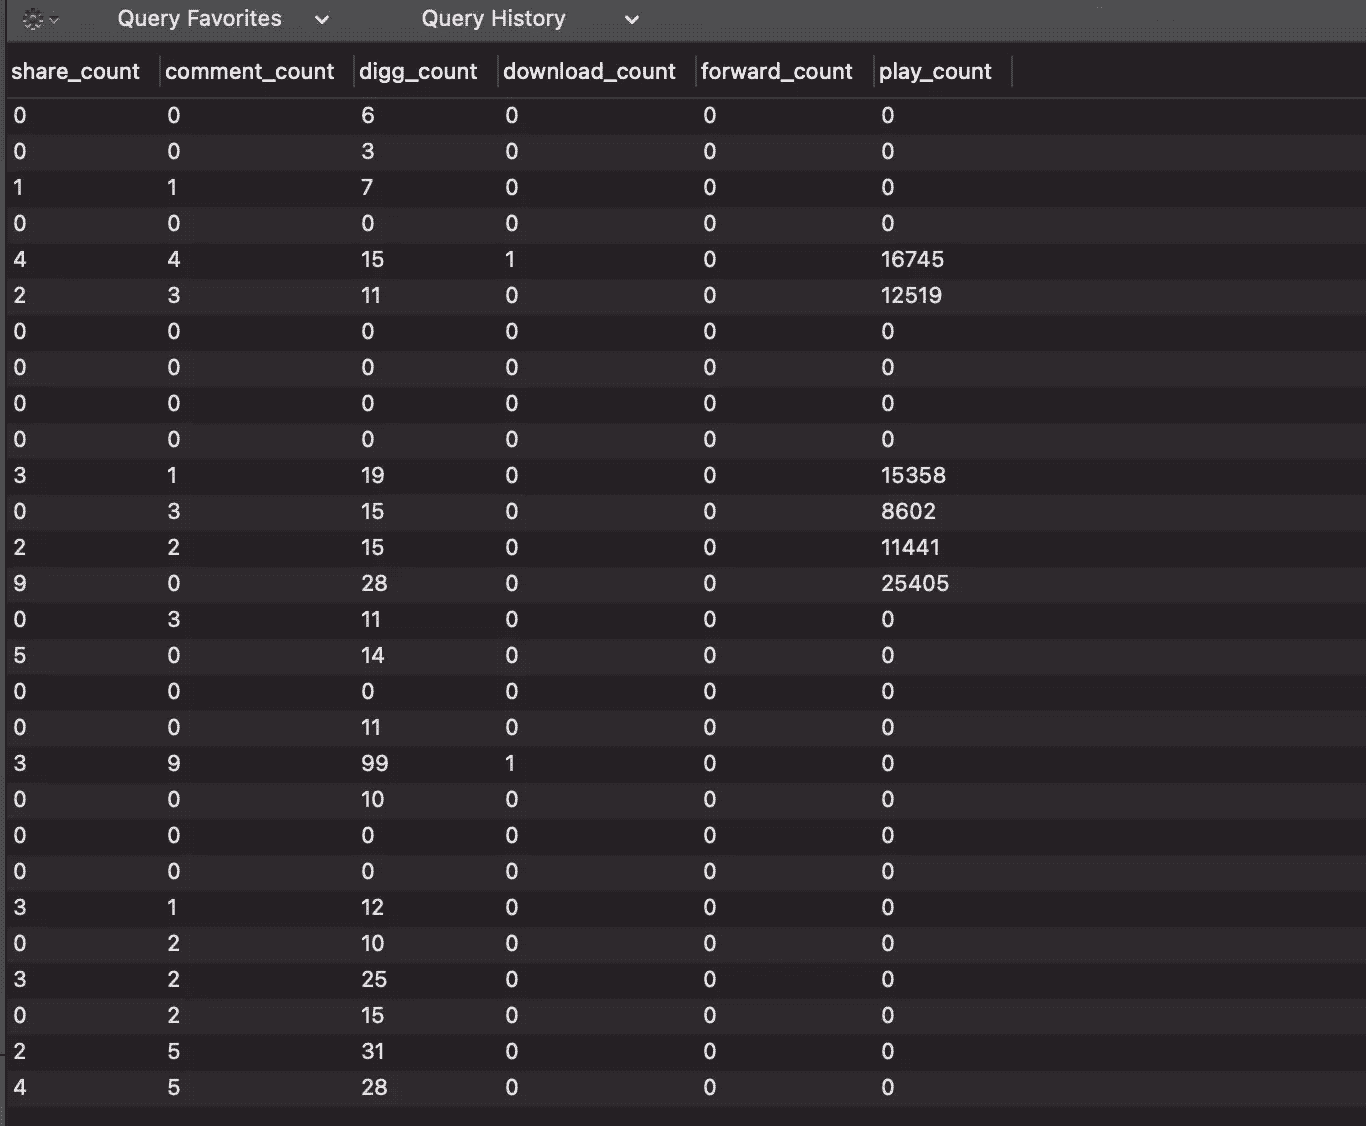Select the forward_count column header

coord(776,72)
